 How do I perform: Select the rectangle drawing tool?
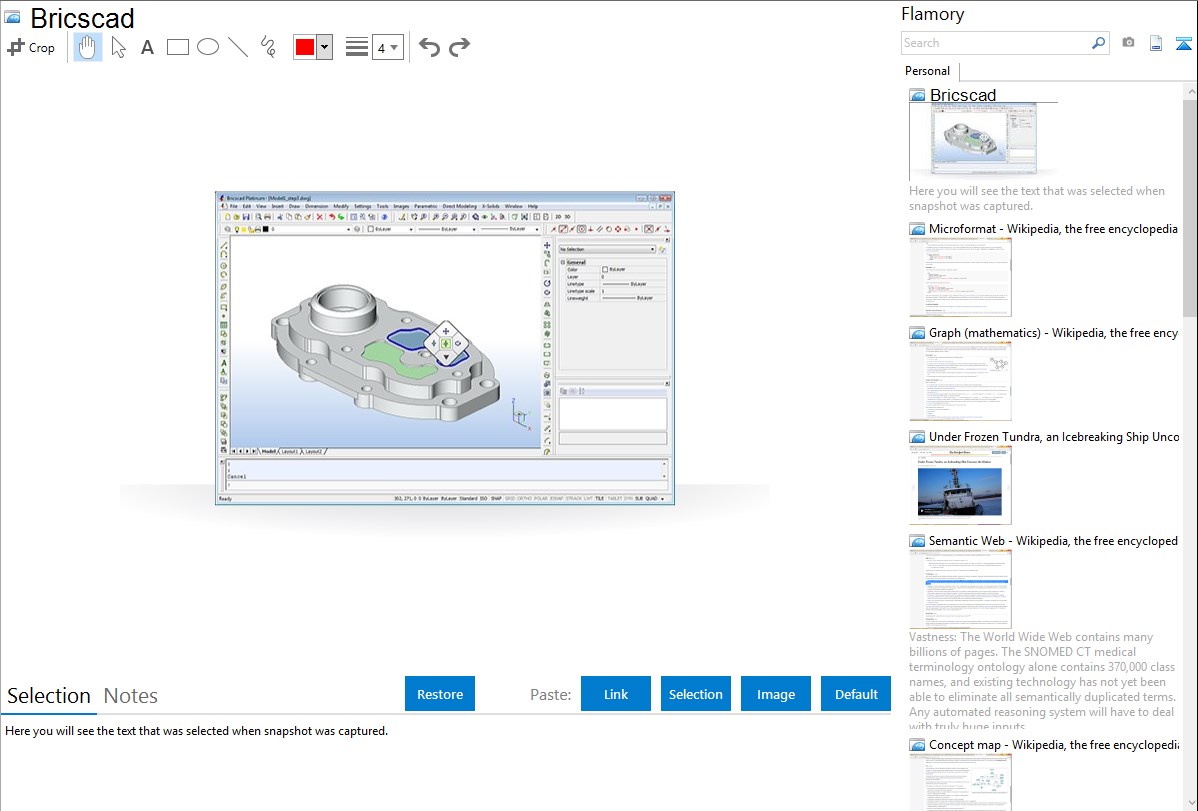[x=177, y=47]
